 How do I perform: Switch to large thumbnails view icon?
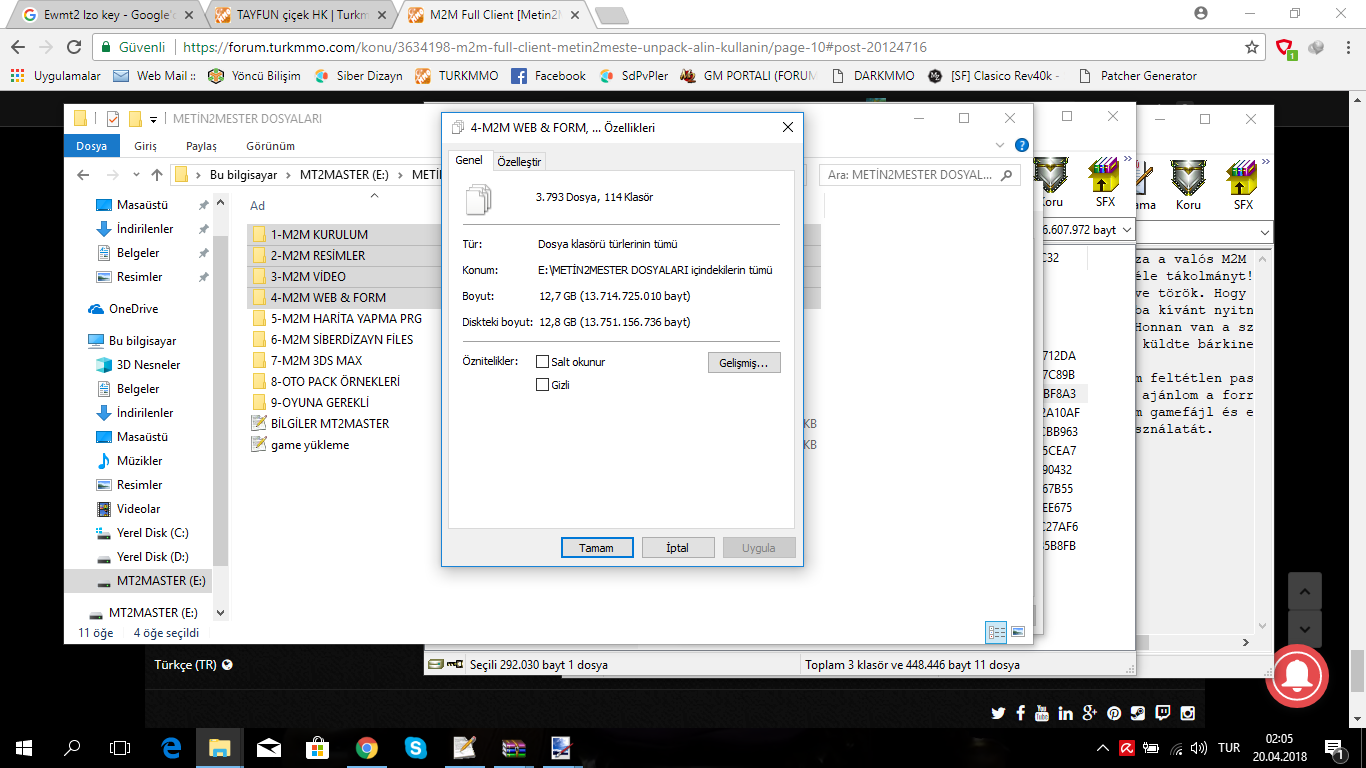coord(1018,632)
